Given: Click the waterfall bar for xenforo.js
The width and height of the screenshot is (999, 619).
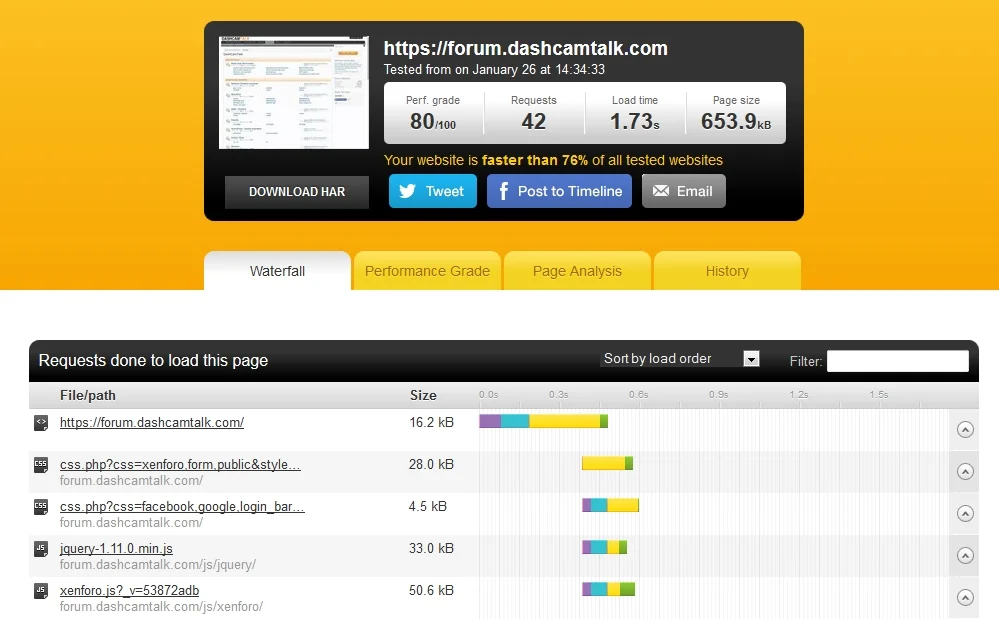Looking at the screenshot, I should [x=608, y=589].
